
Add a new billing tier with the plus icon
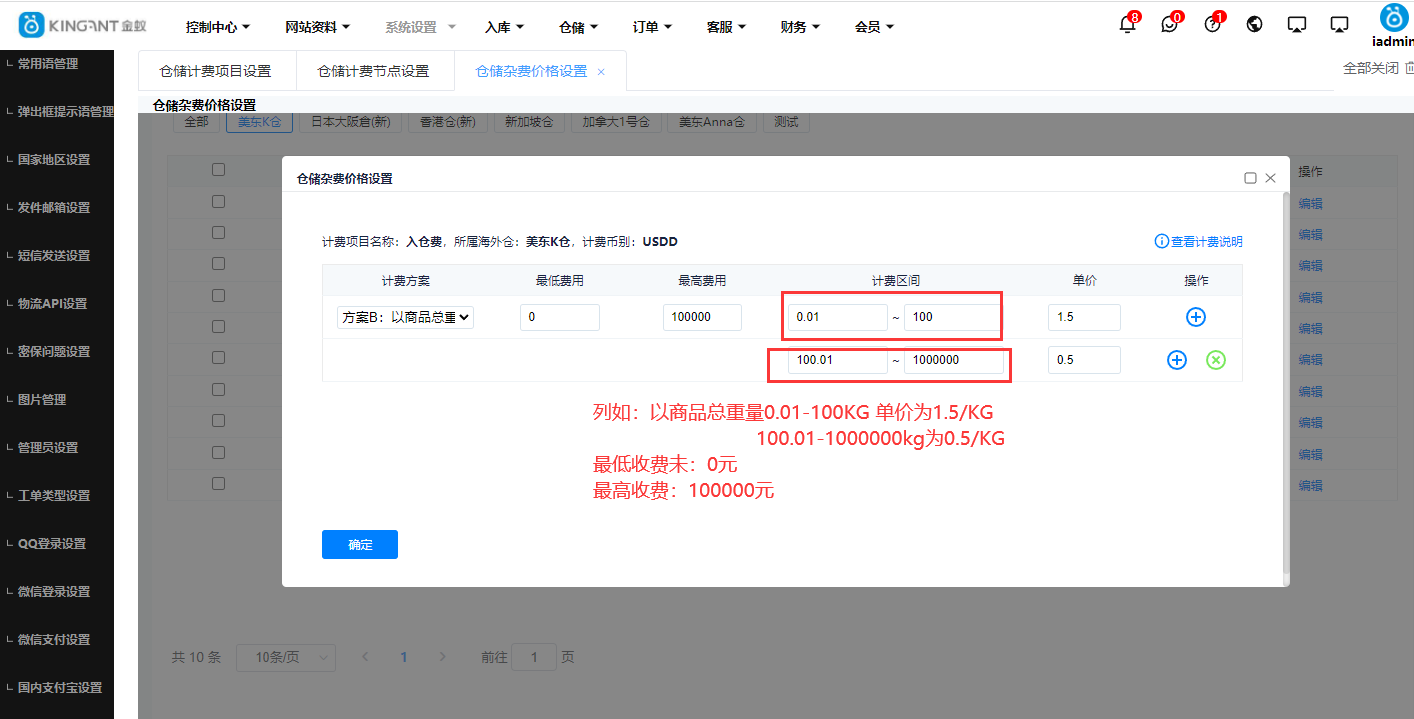(1196, 317)
